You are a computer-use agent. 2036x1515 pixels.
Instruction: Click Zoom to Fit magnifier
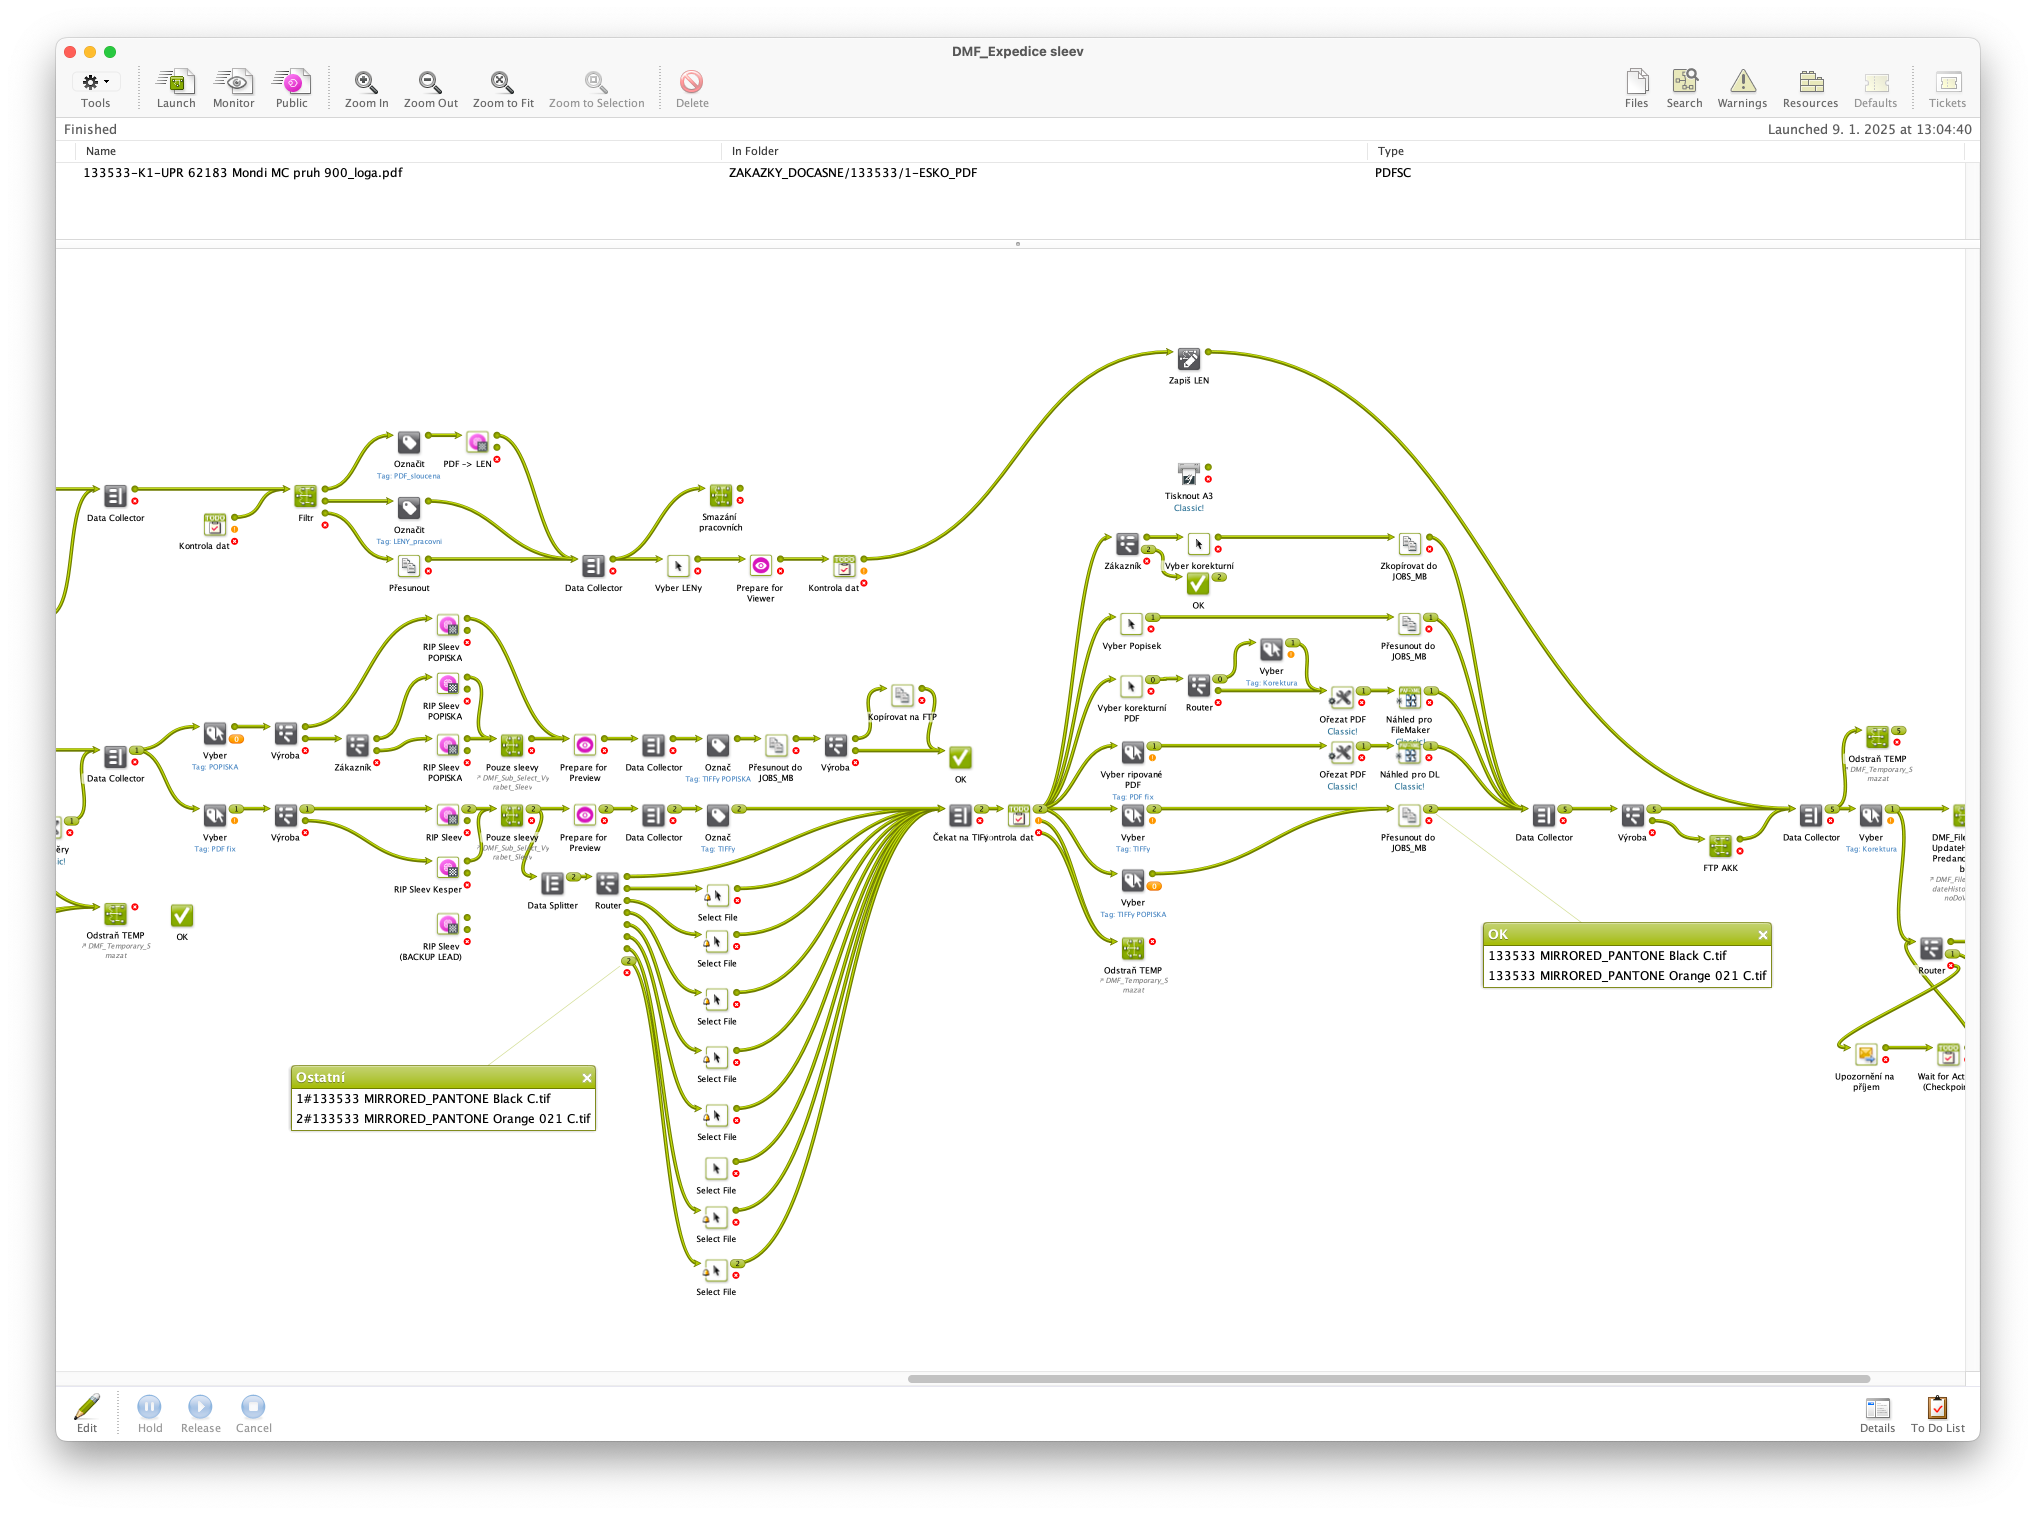tap(502, 82)
